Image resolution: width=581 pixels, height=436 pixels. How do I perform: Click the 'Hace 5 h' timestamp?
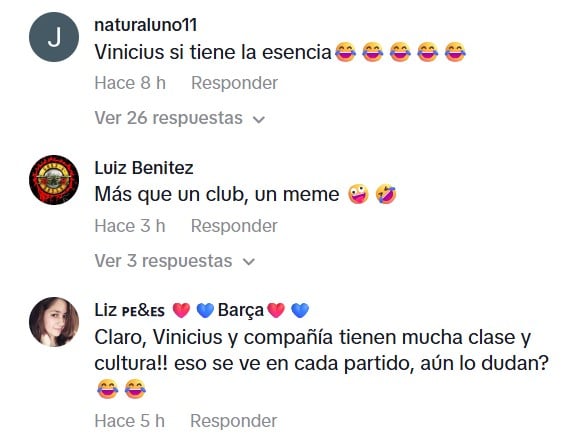click(x=130, y=421)
